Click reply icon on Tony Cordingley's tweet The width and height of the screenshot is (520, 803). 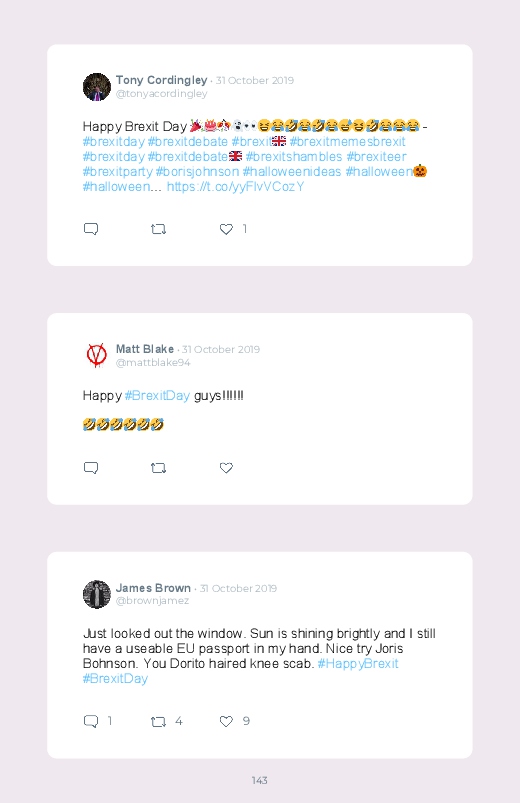pos(91,229)
